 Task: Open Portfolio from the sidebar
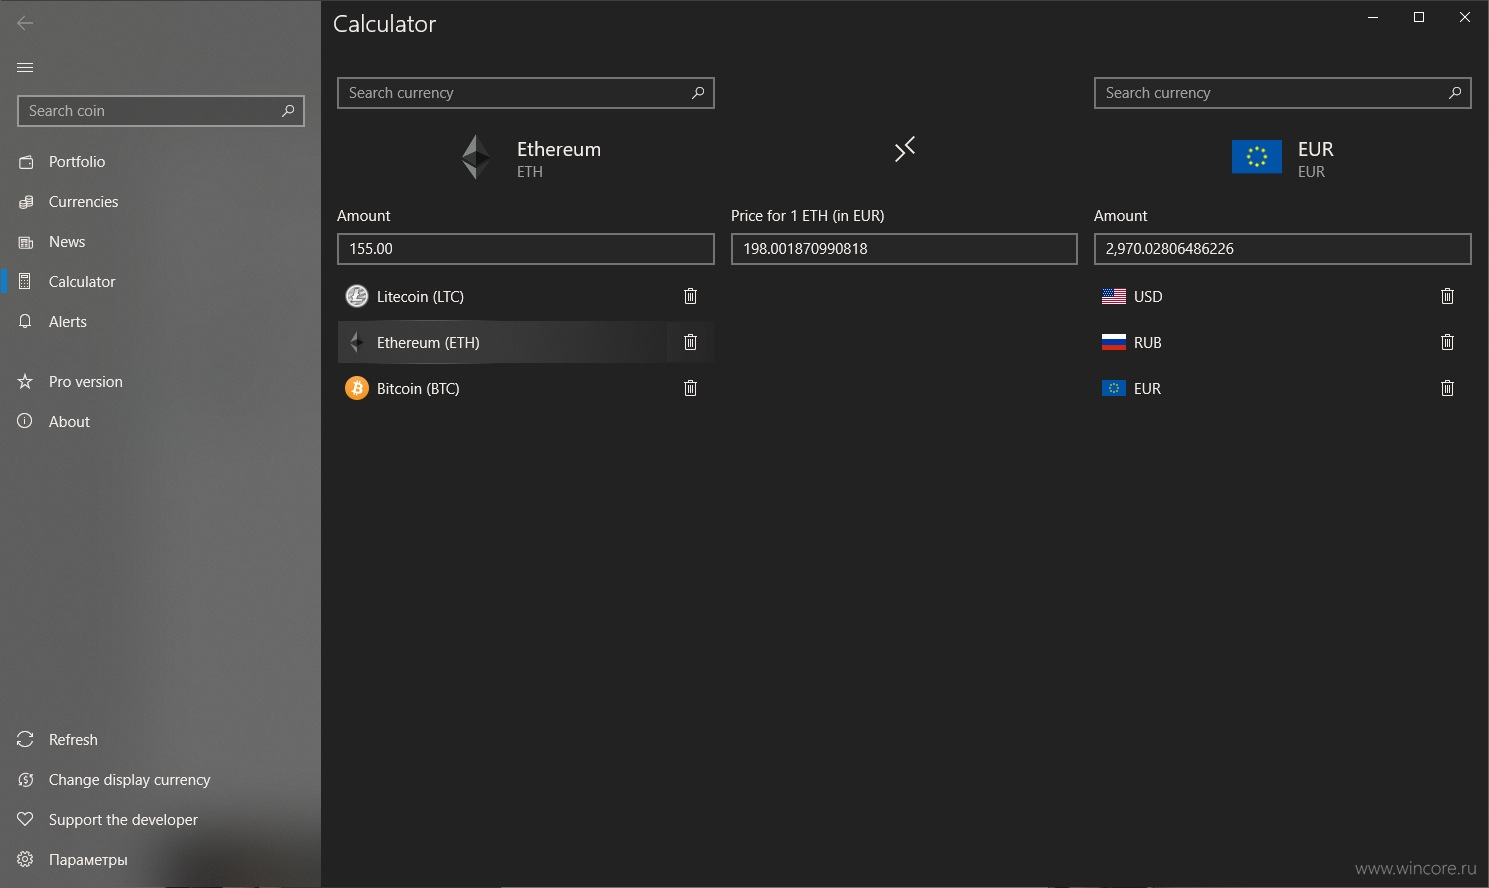coord(160,161)
